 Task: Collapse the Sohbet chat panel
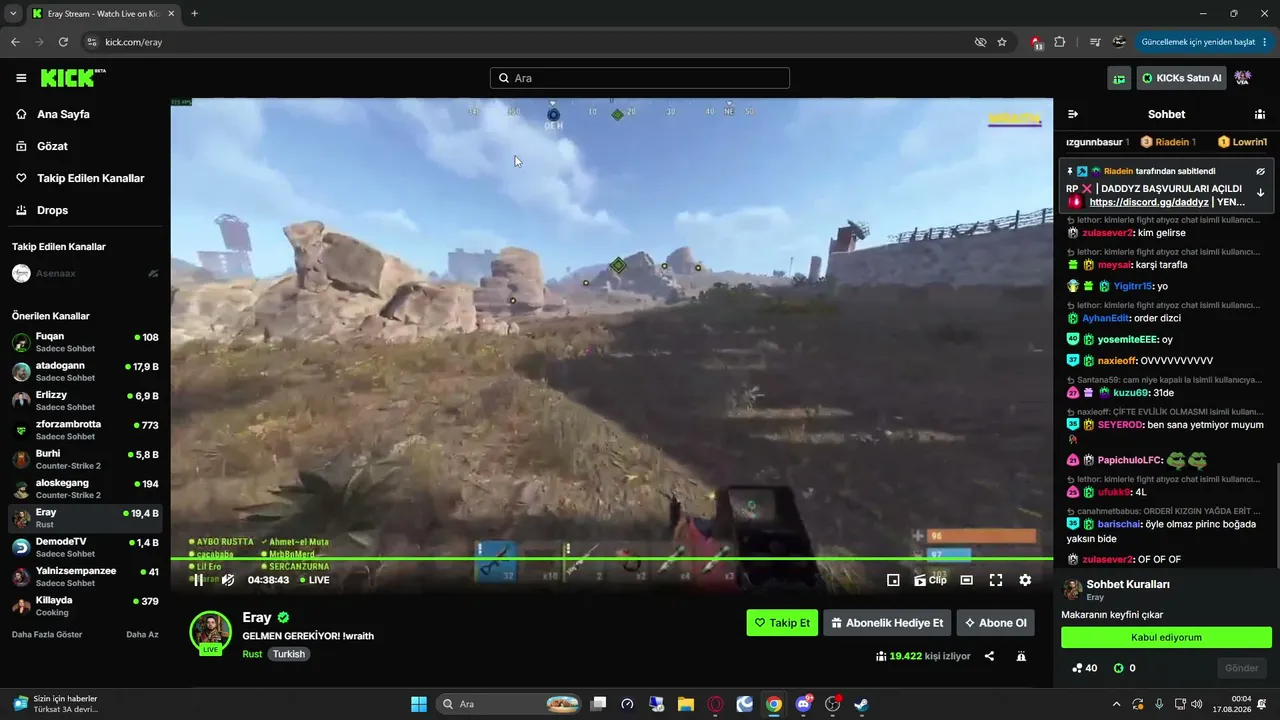pyautogui.click(x=1073, y=114)
